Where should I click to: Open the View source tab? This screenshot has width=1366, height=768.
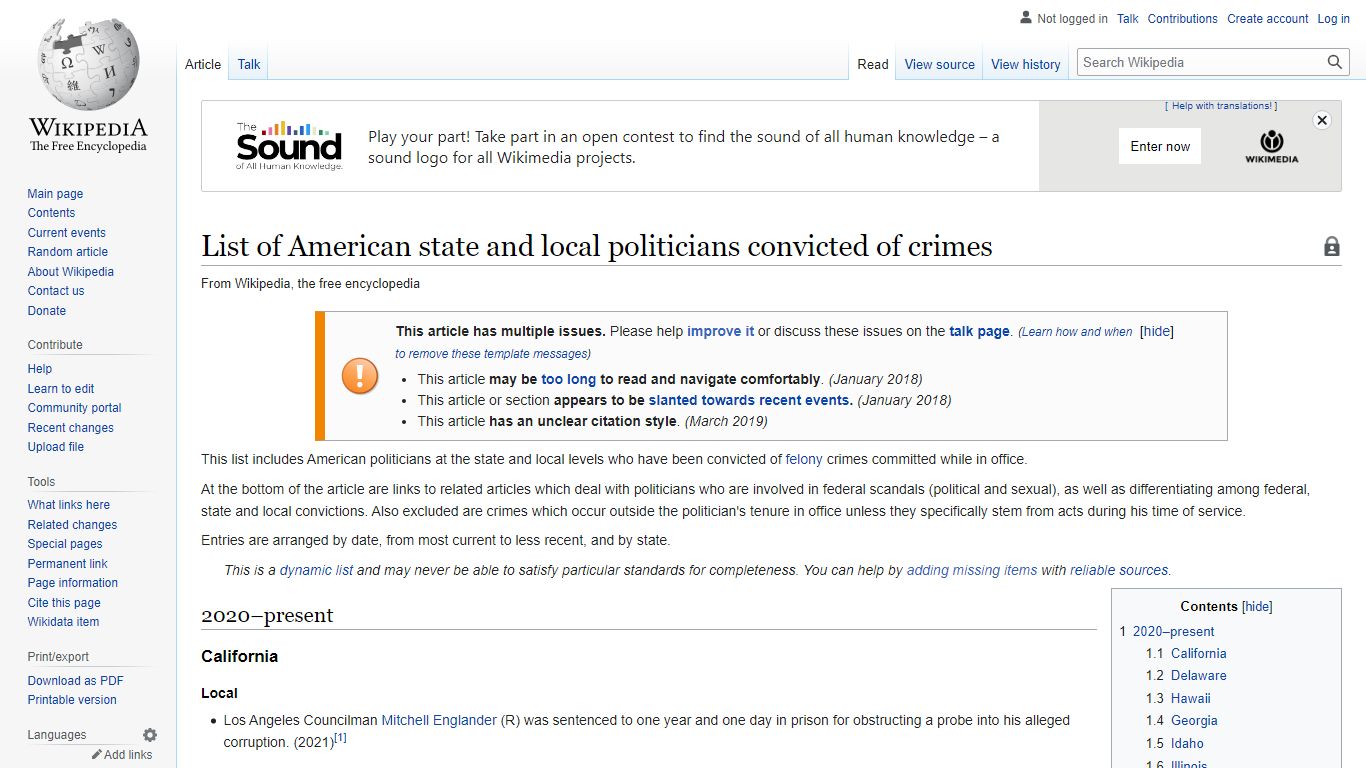tap(940, 64)
